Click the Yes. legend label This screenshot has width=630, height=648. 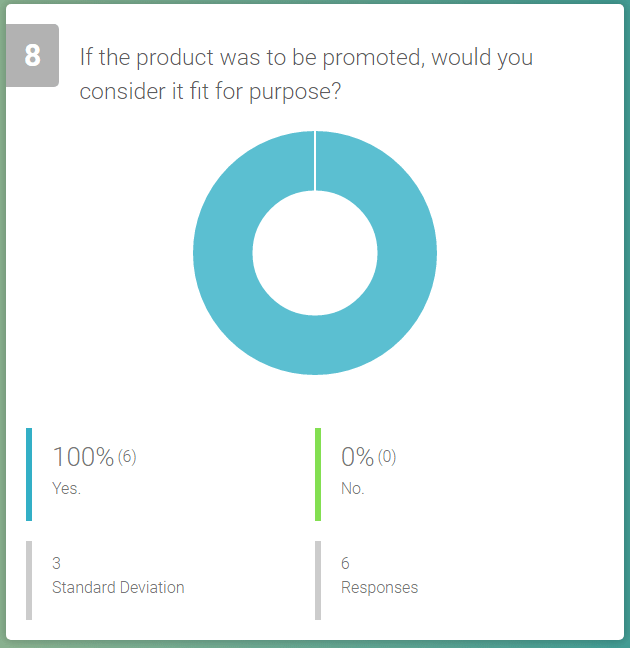pos(66,489)
